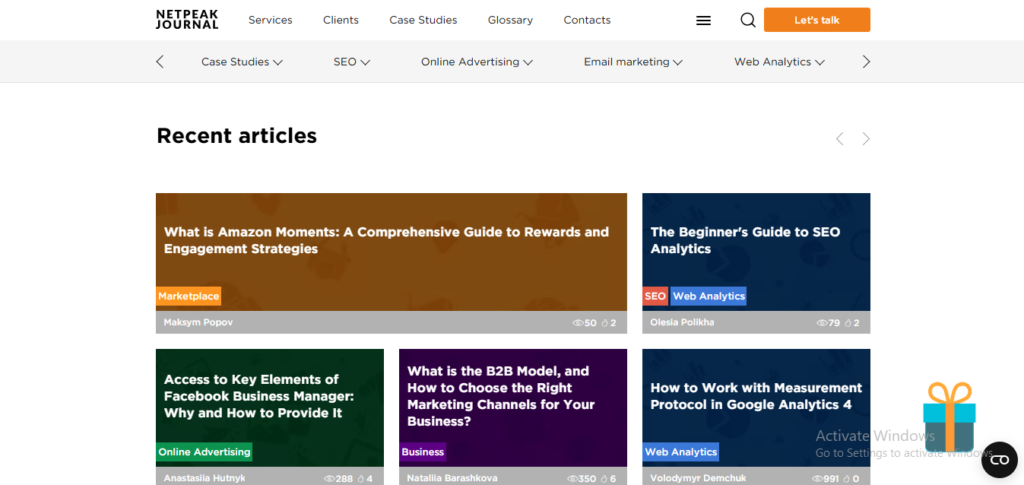
Task: Click blue Web Analytics tag on SEO Analytics card
Action: click(709, 296)
